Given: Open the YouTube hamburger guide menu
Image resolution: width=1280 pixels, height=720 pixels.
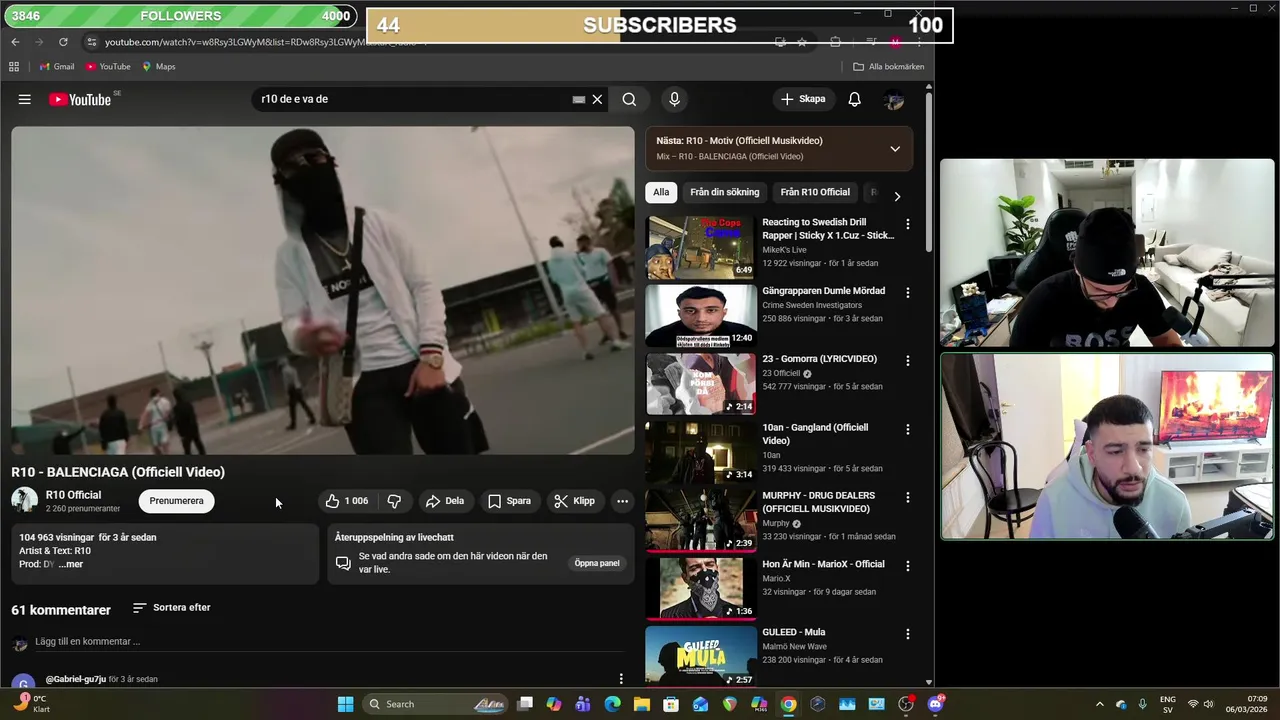Looking at the screenshot, I should click(x=25, y=99).
